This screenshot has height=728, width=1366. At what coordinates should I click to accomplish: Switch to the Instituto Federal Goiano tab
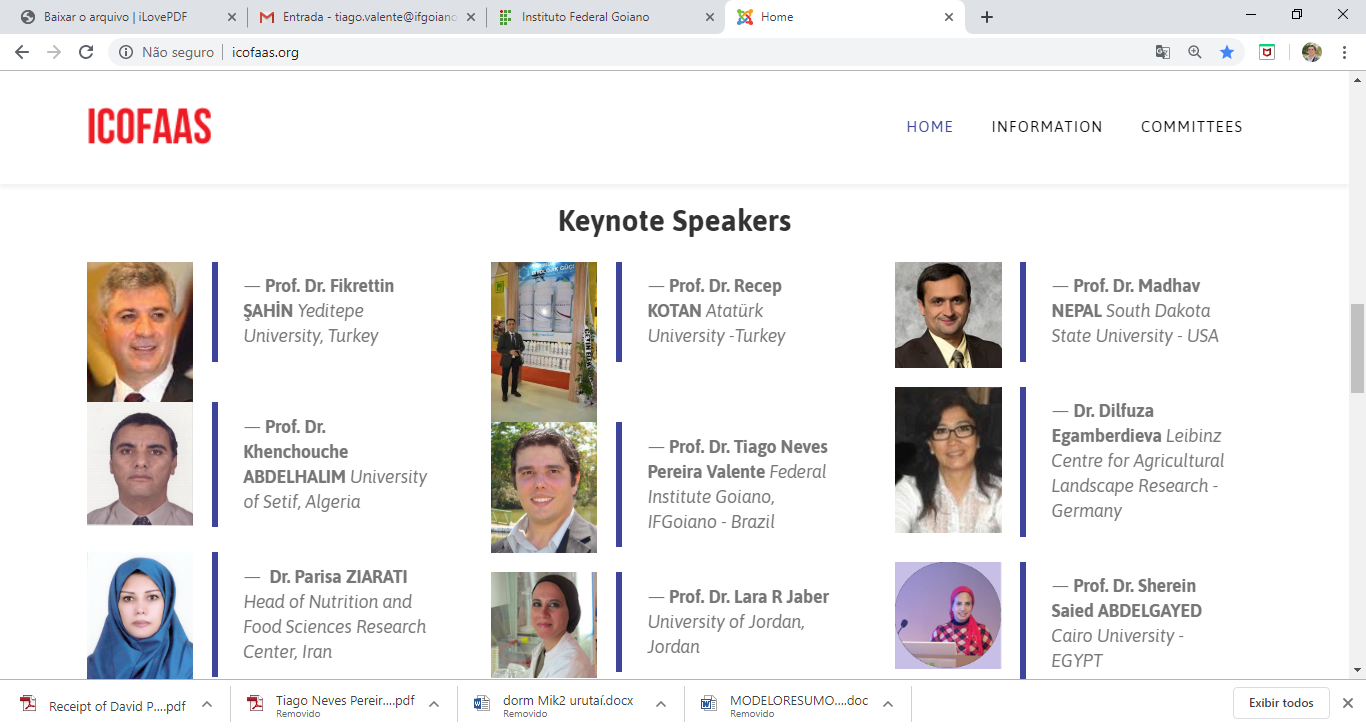coord(585,17)
